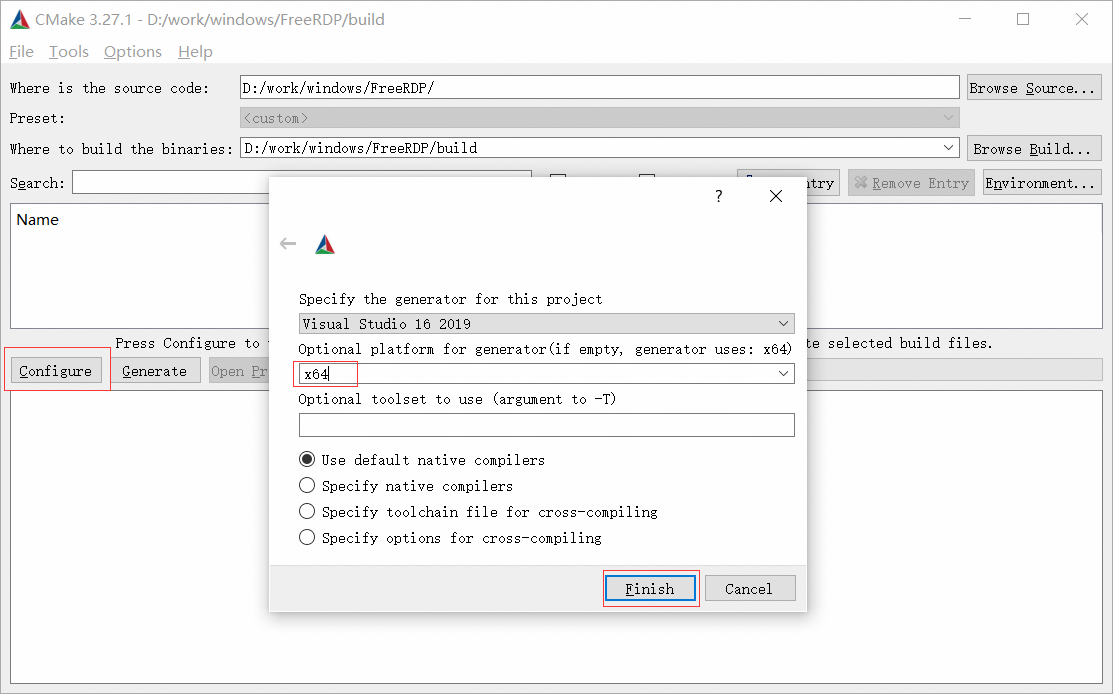
Task: Open the generator dropdown arrow
Action: point(783,323)
